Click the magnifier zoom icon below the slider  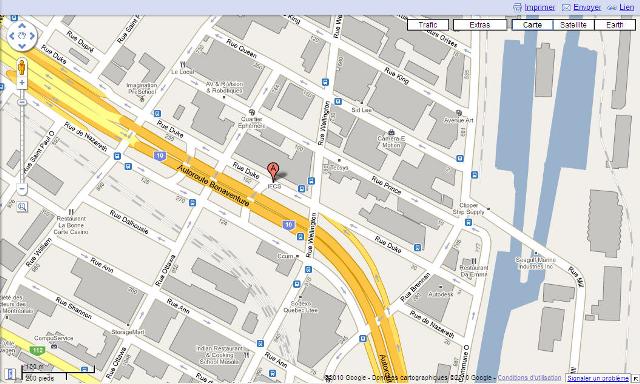[22, 207]
